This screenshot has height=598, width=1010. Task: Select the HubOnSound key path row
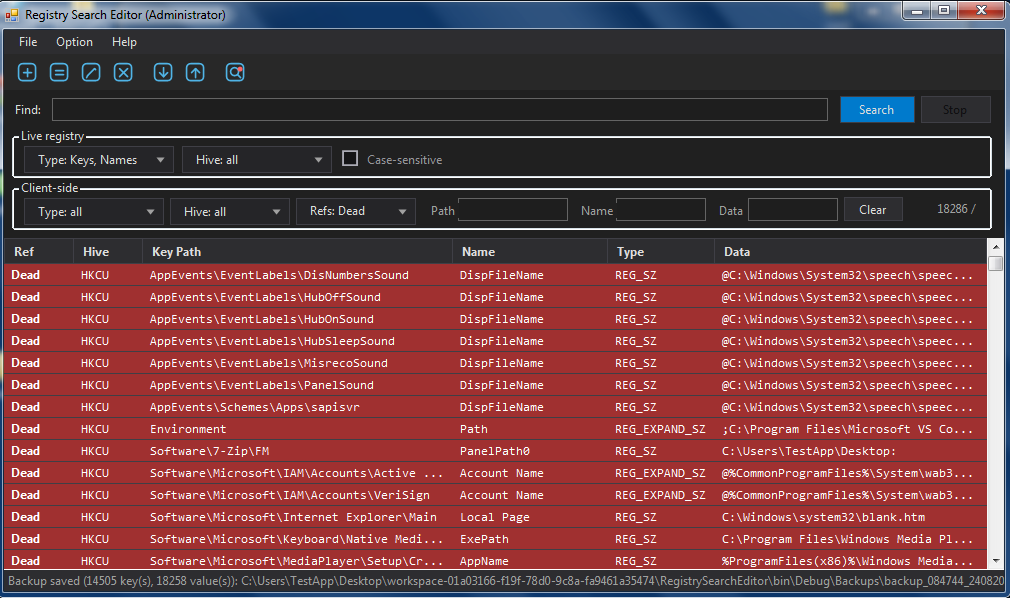pyautogui.click(x=495, y=319)
